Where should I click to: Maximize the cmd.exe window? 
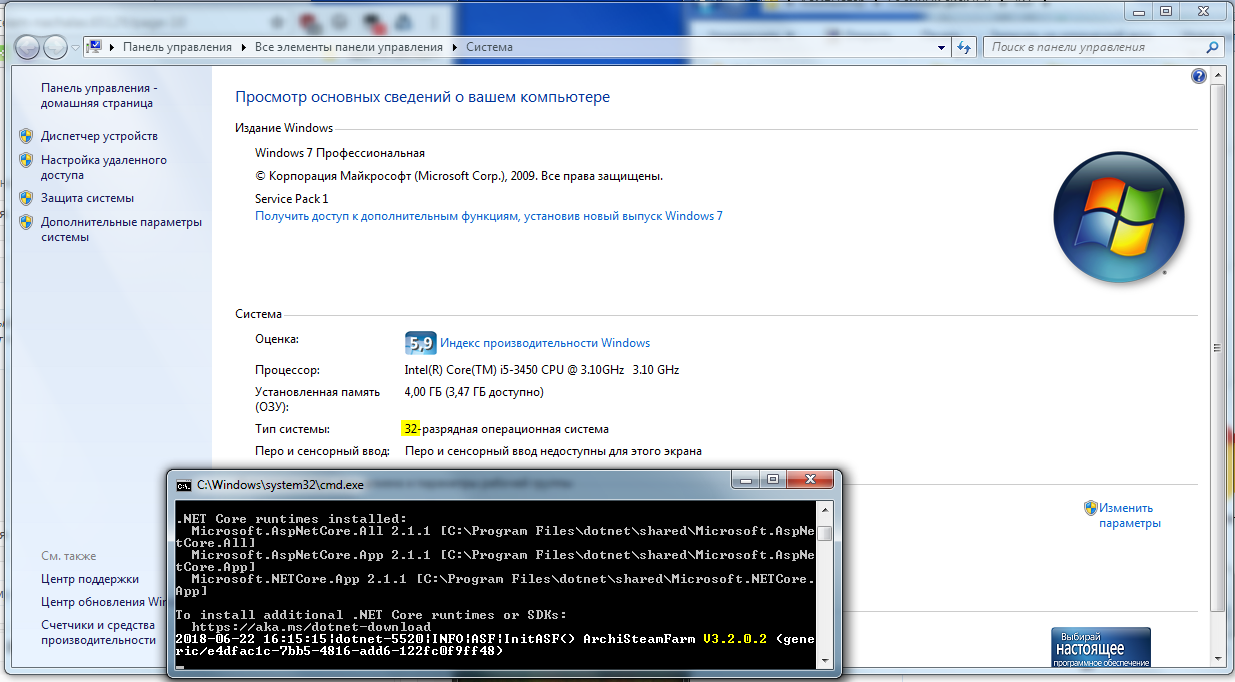pos(773,480)
